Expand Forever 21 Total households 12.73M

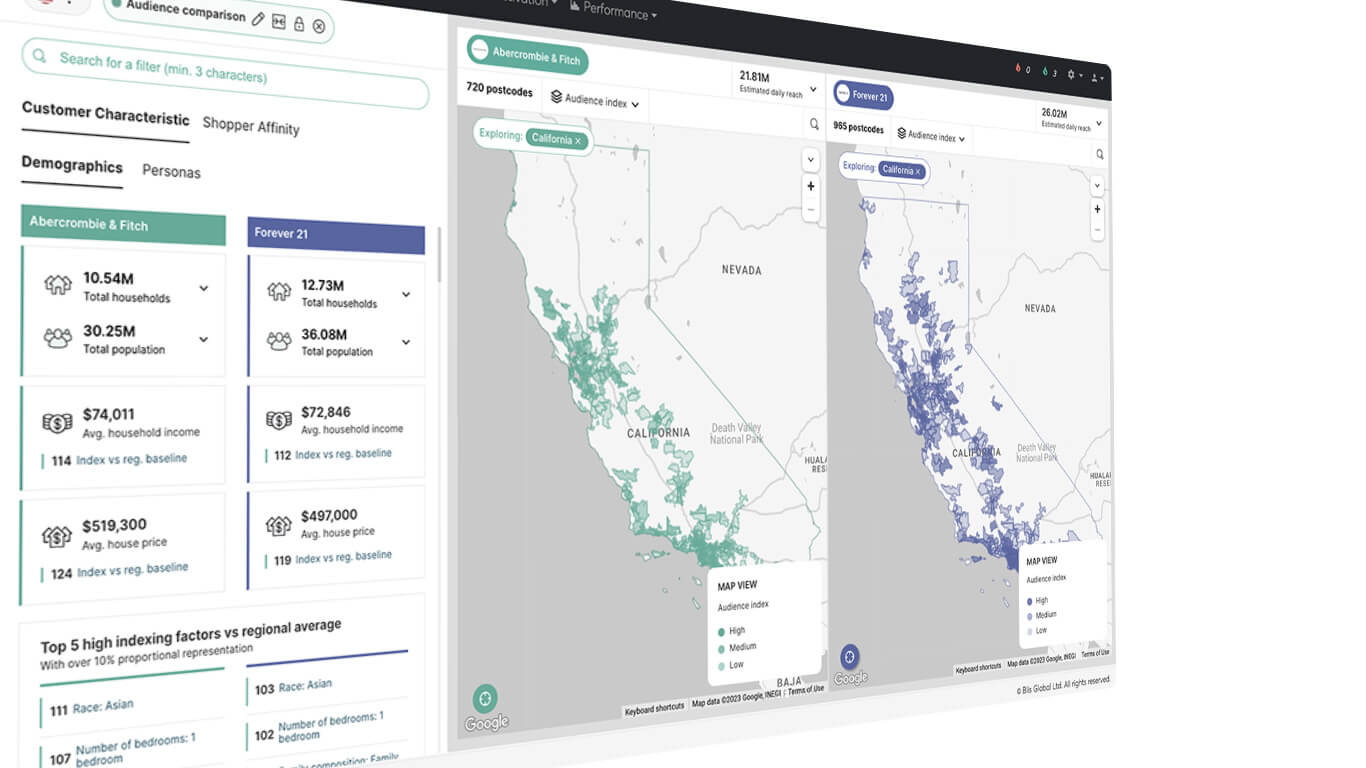click(x=406, y=294)
